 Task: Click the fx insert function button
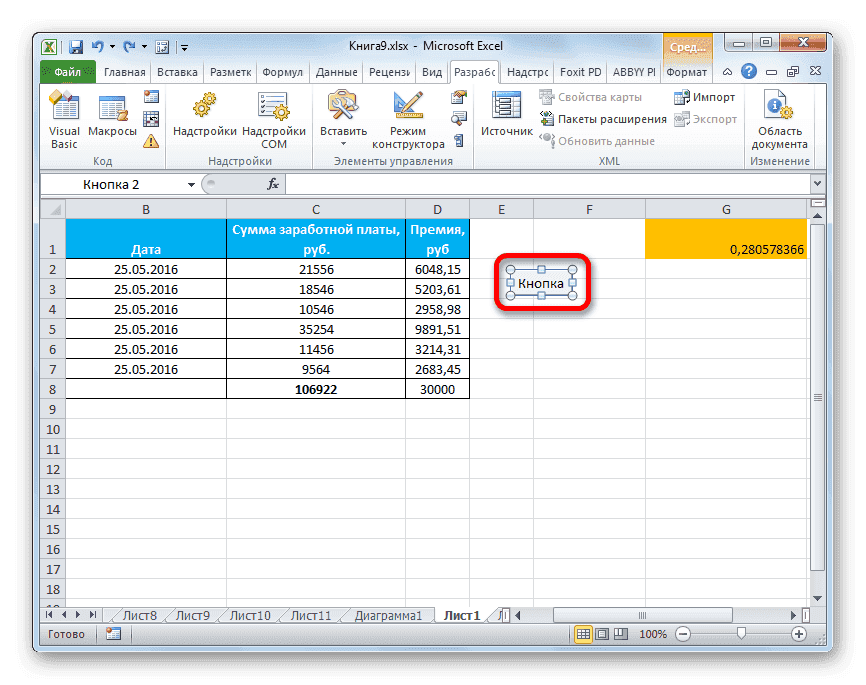coord(273,184)
